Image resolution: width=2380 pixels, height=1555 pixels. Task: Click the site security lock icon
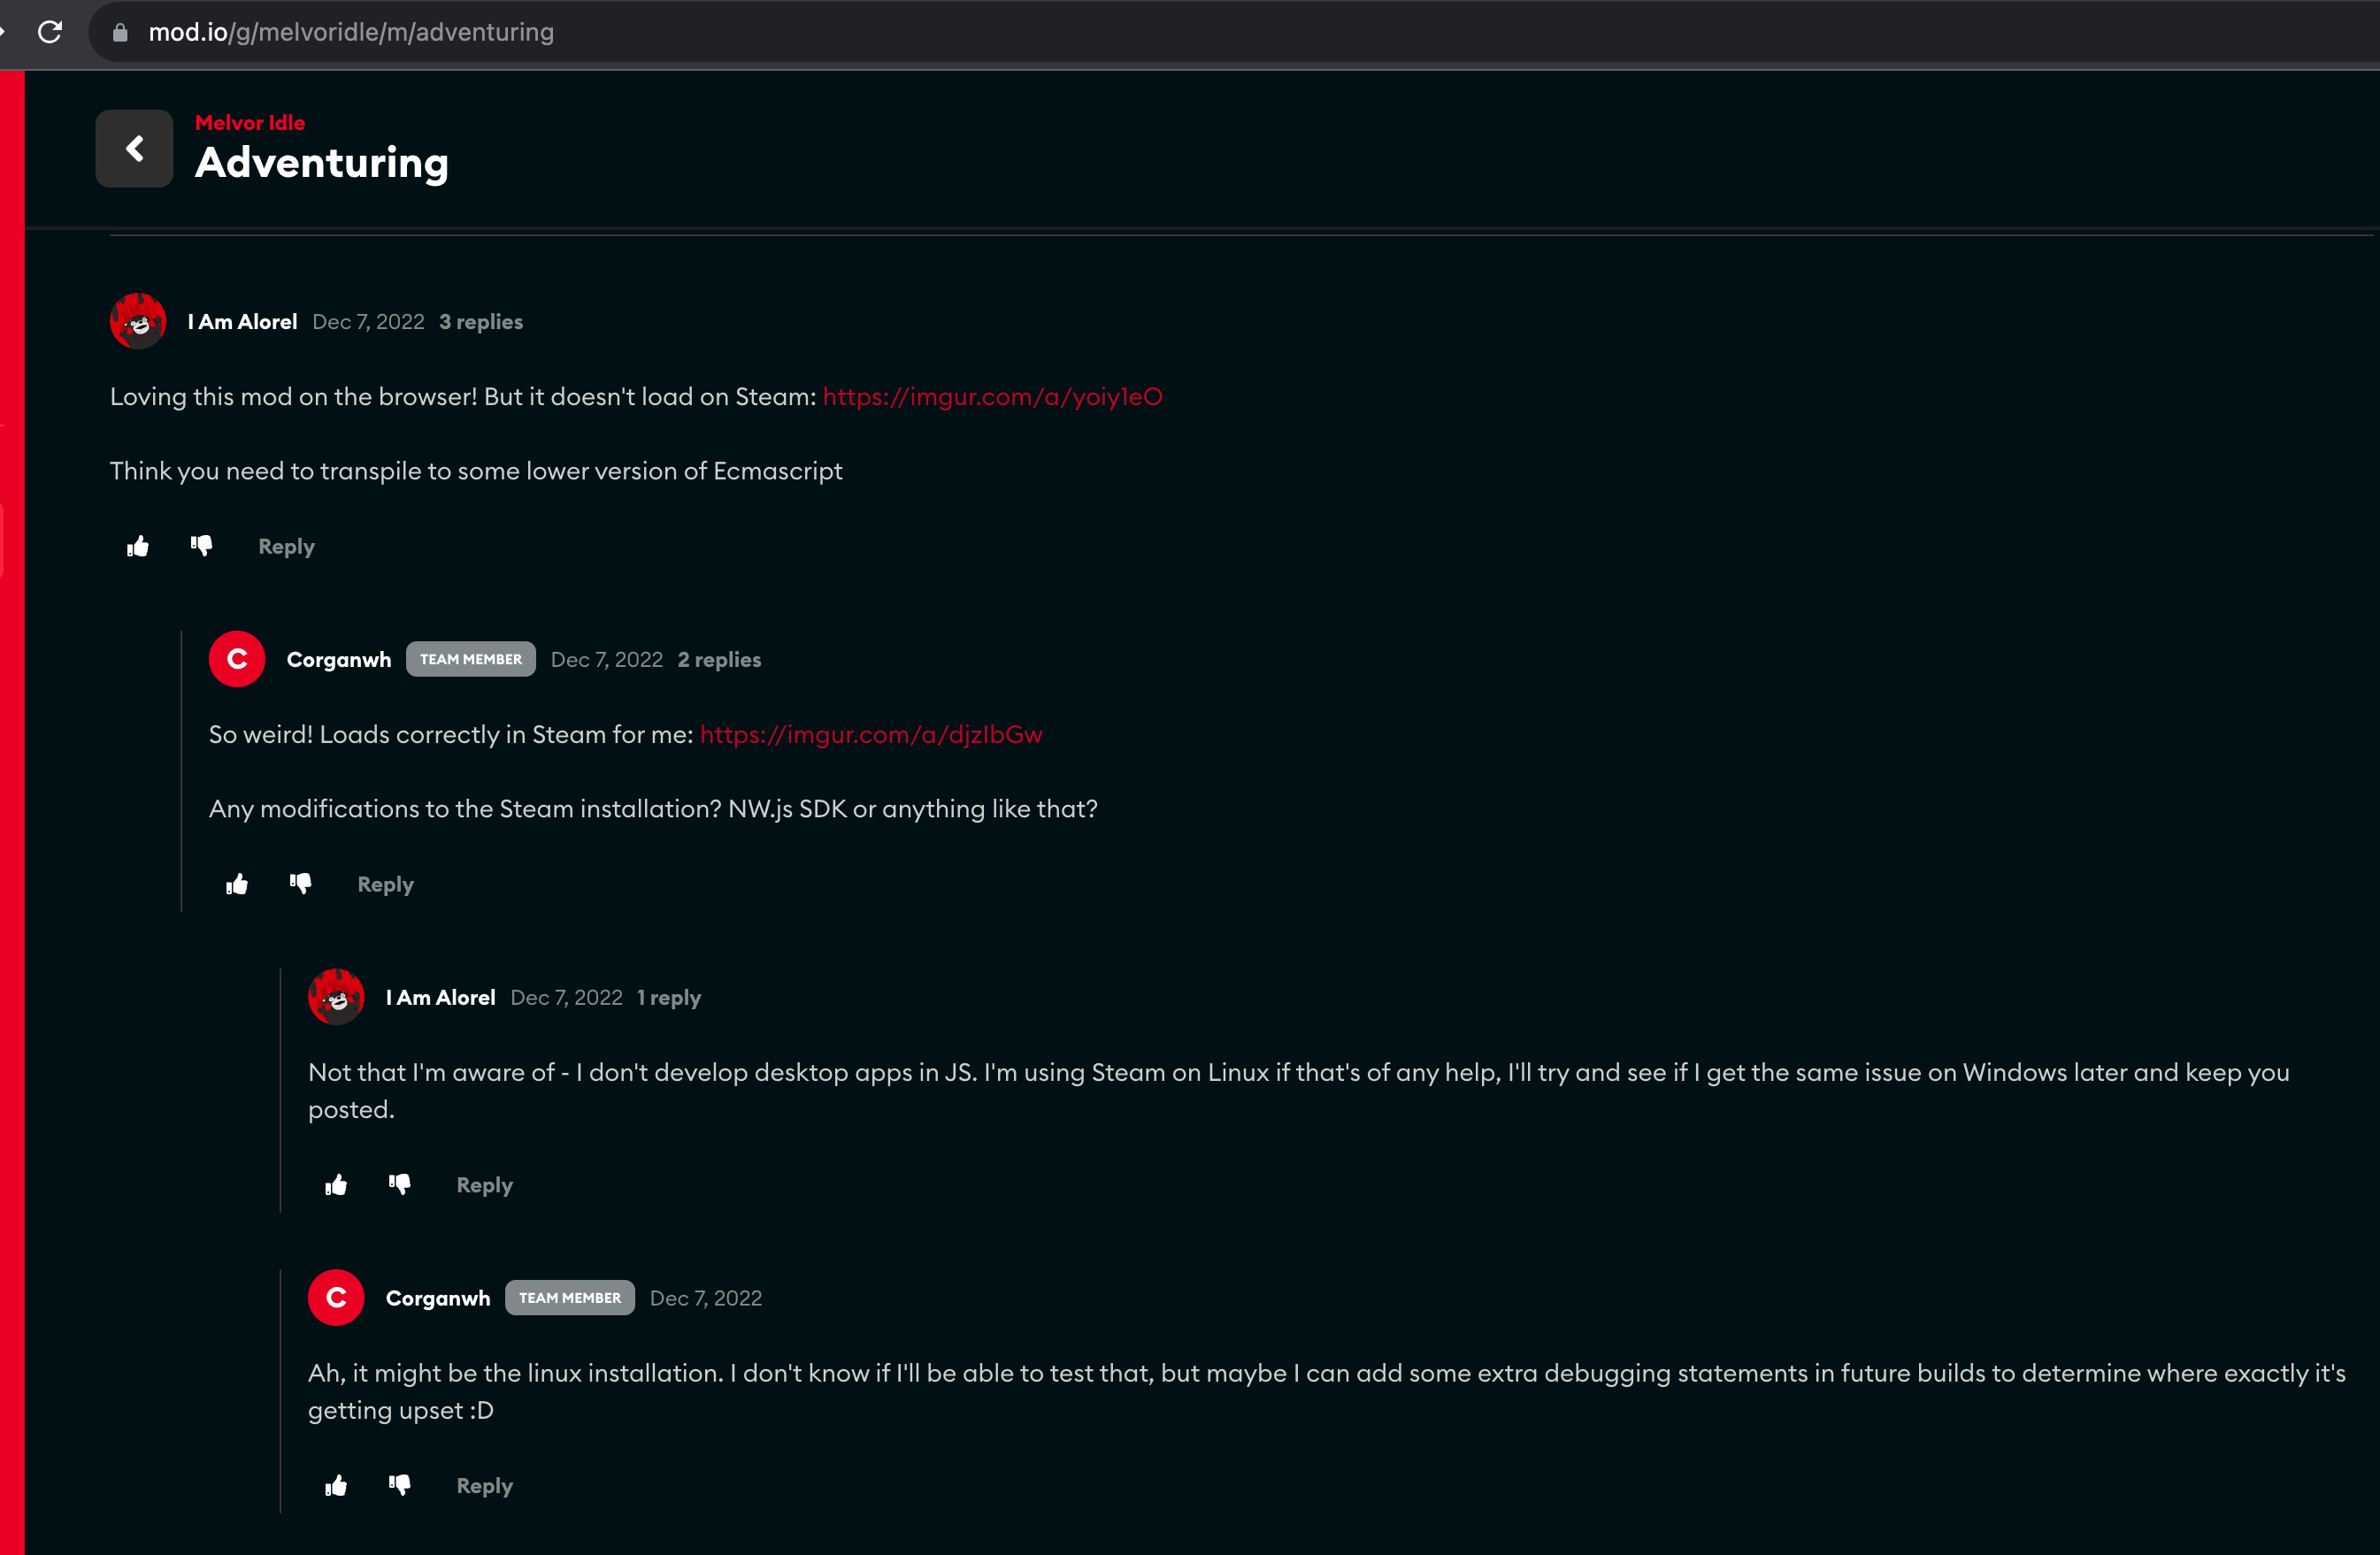(x=120, y=31)
